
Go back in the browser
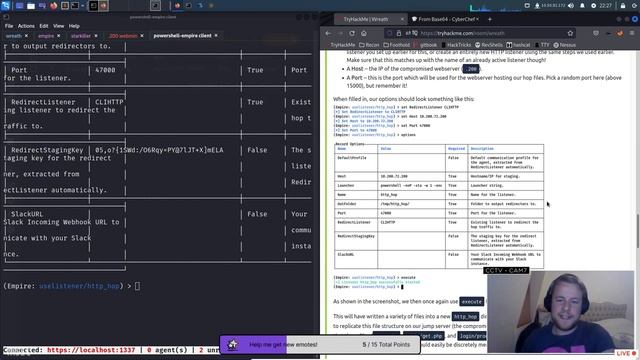328,33
